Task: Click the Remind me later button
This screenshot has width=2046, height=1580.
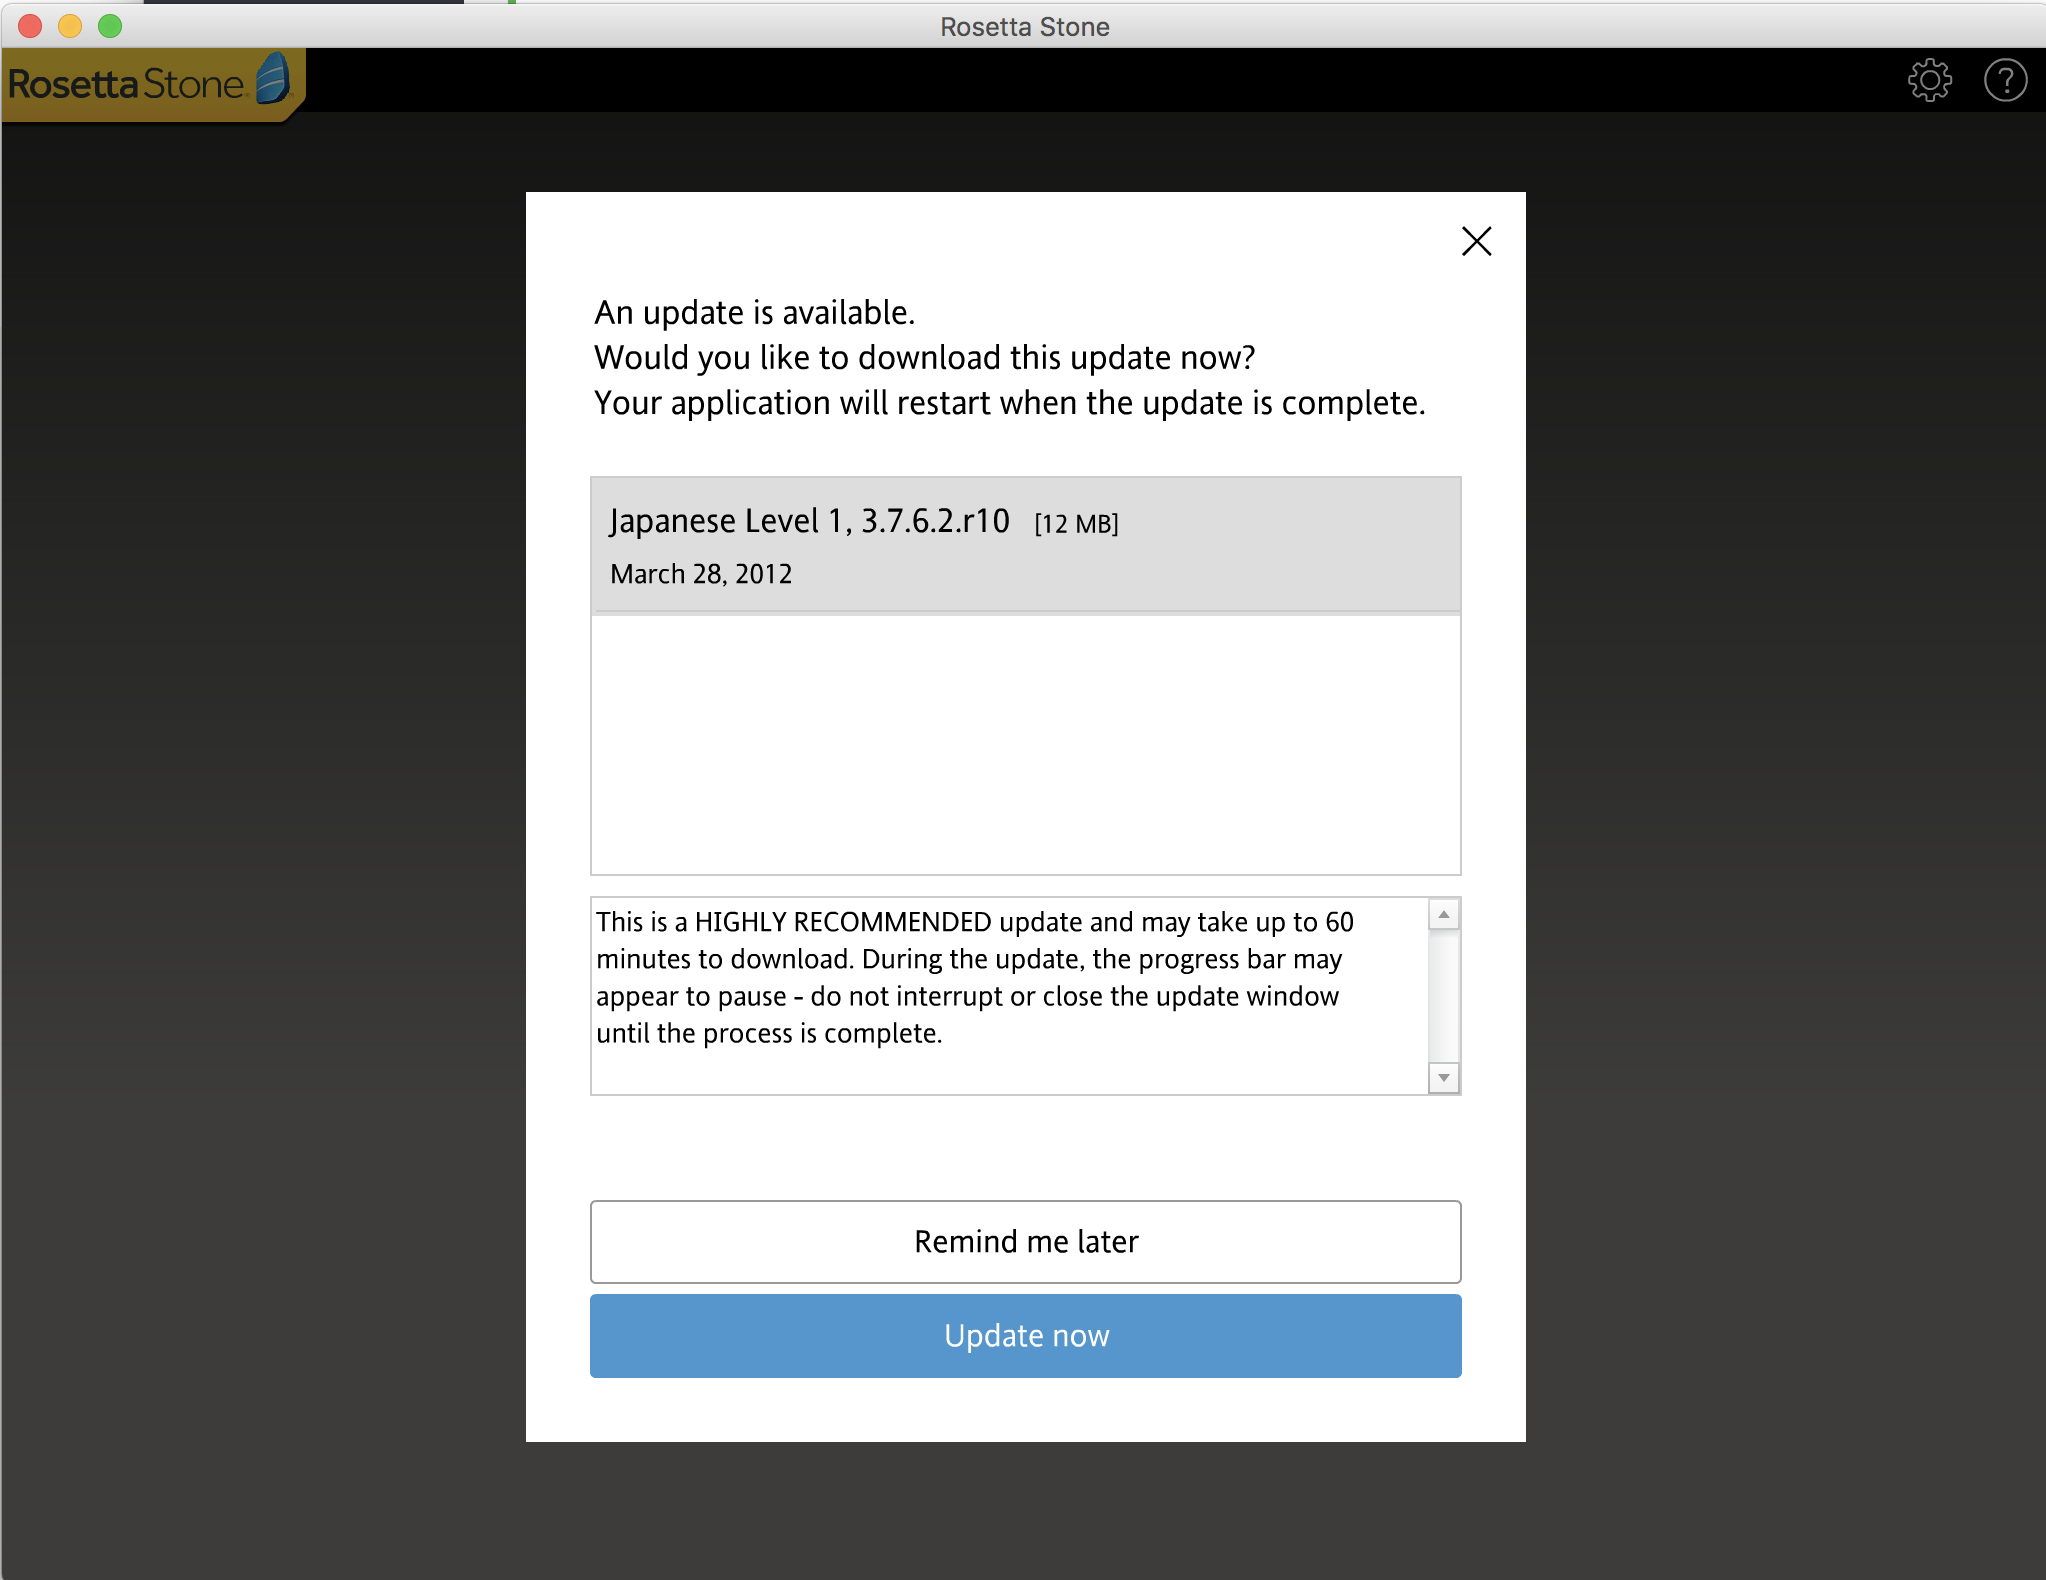Action: click(x=1025, y=1242)
